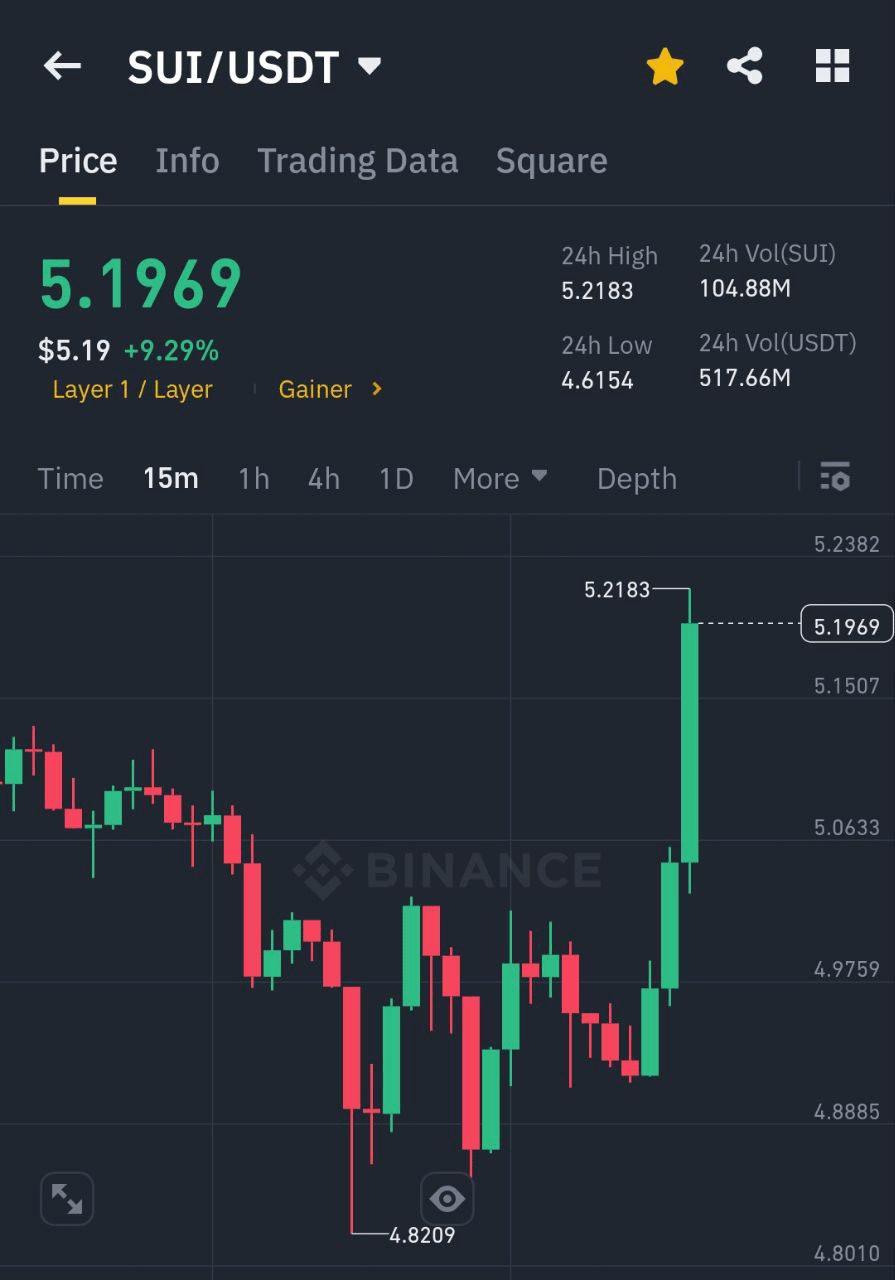Open the Gainer link
Image resolution: width=895 pixels, height=1280 pixels.
click(x=315, y=390)
